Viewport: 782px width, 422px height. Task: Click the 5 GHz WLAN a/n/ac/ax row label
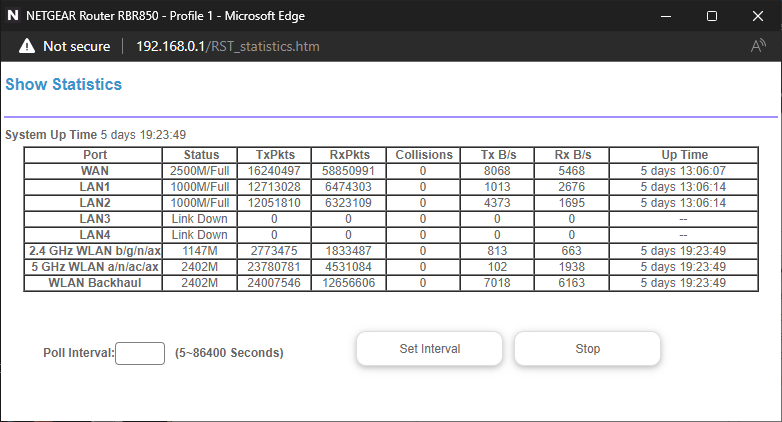[x=94, y=267]
